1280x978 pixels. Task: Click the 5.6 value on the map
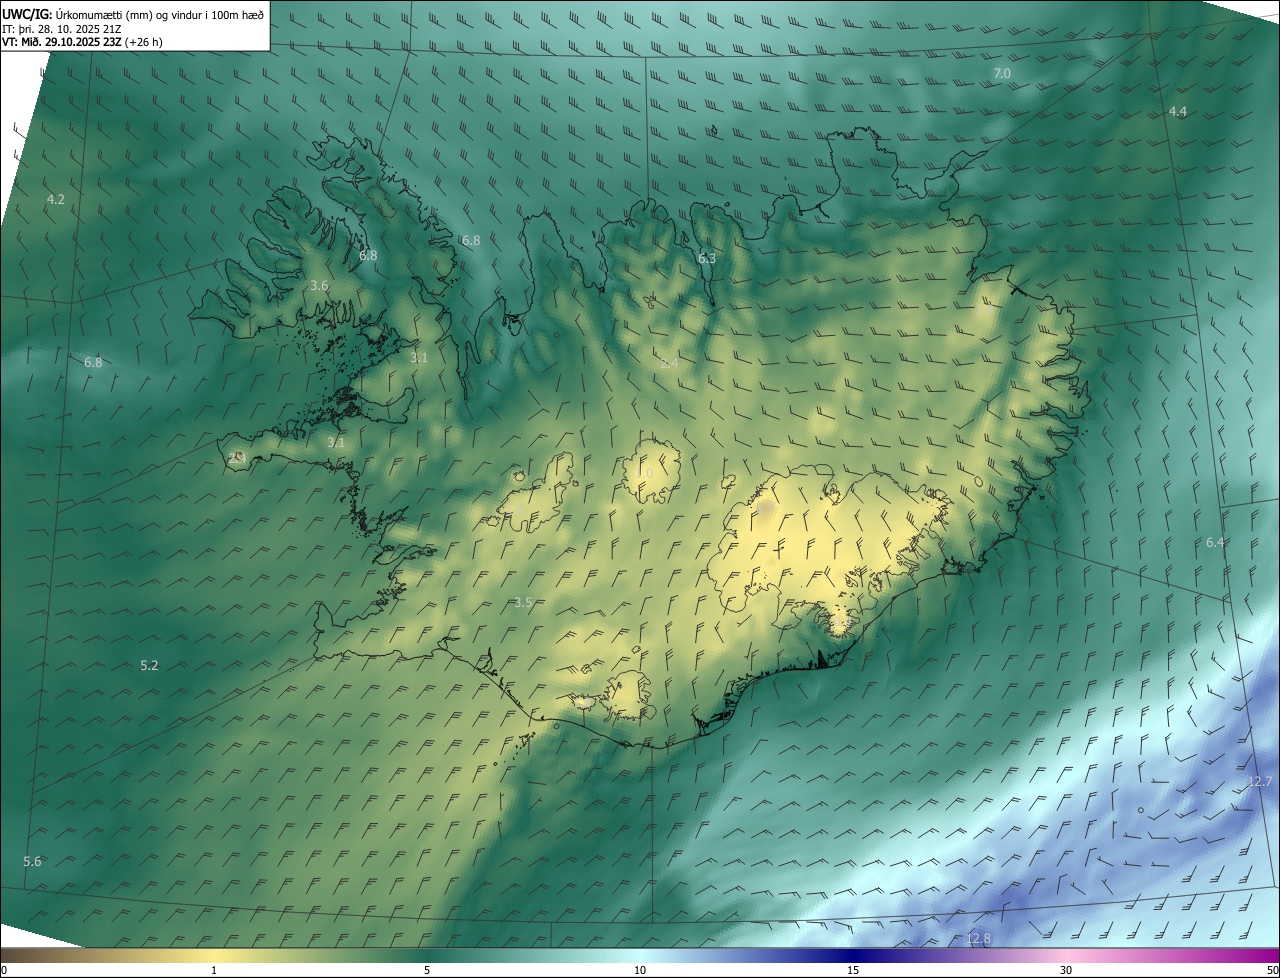(32, 862)
